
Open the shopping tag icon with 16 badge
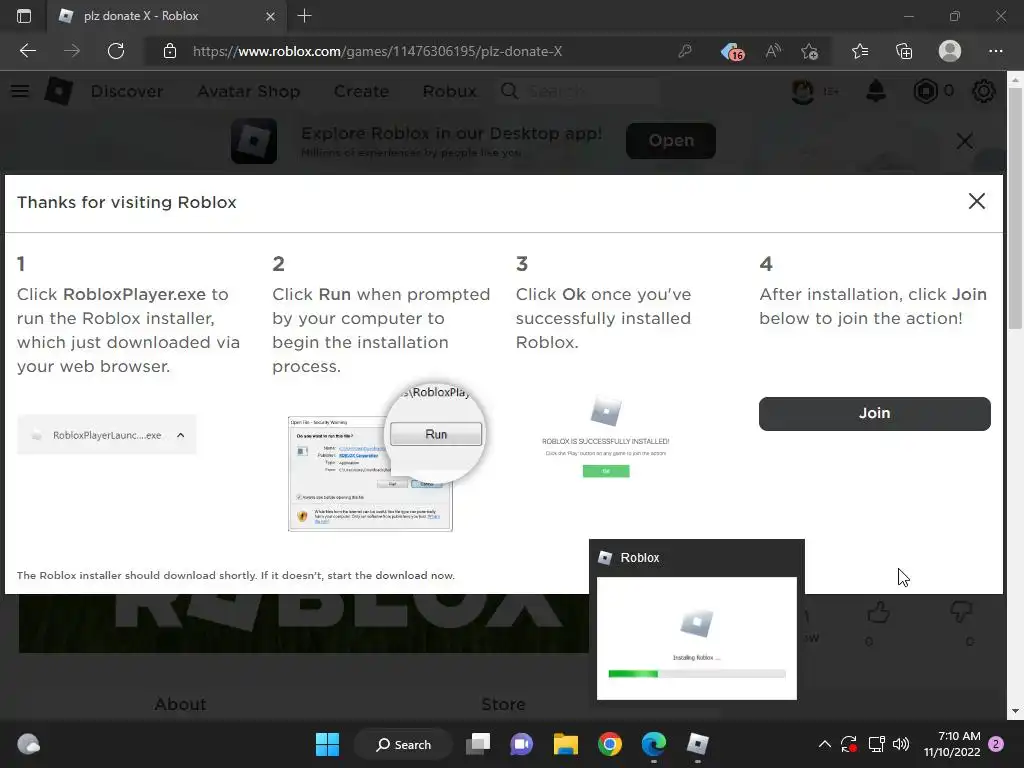click(731, 51)
